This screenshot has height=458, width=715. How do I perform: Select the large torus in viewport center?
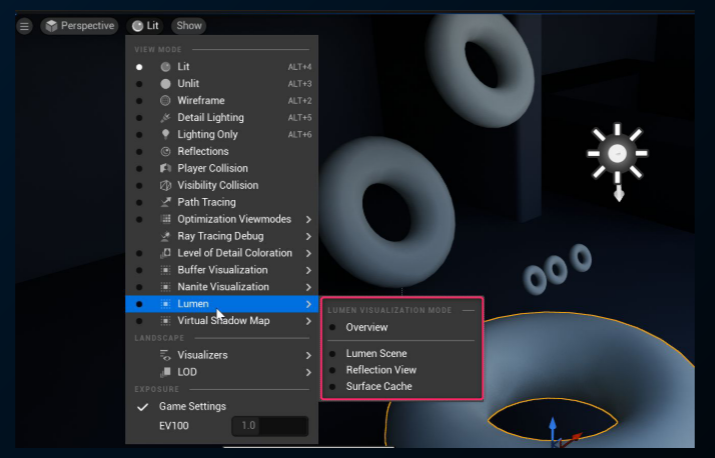point(387,212)
